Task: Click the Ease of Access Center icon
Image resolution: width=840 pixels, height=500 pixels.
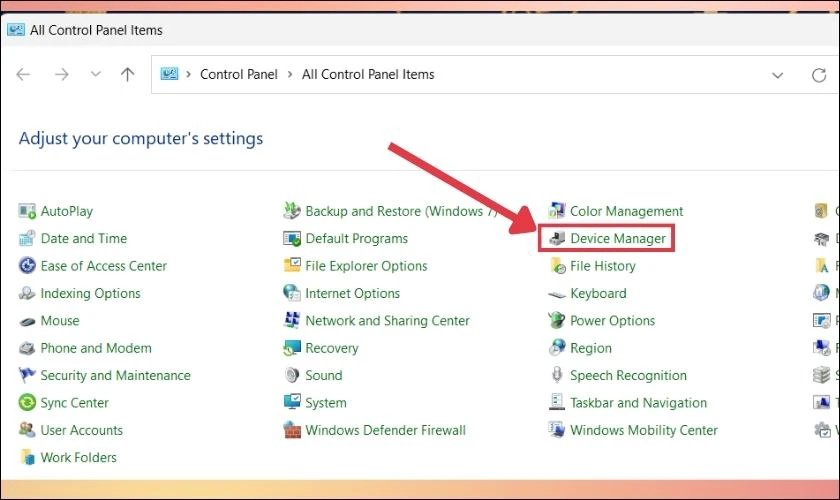Action: tap(27, 266)
